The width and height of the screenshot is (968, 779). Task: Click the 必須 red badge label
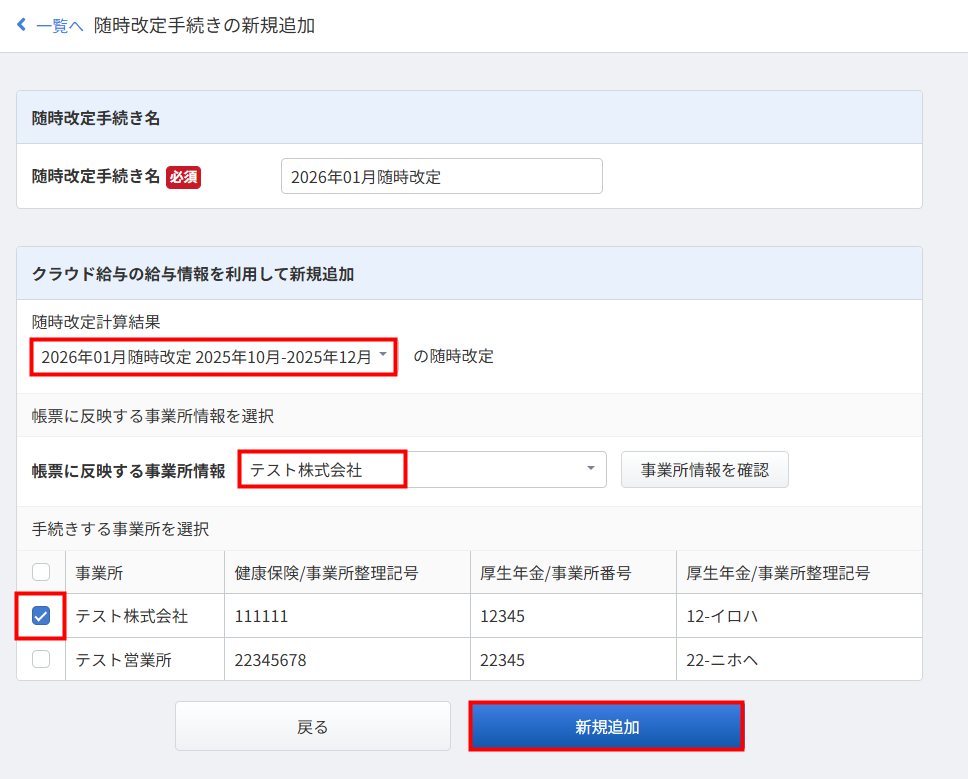(x=183, y=177)
